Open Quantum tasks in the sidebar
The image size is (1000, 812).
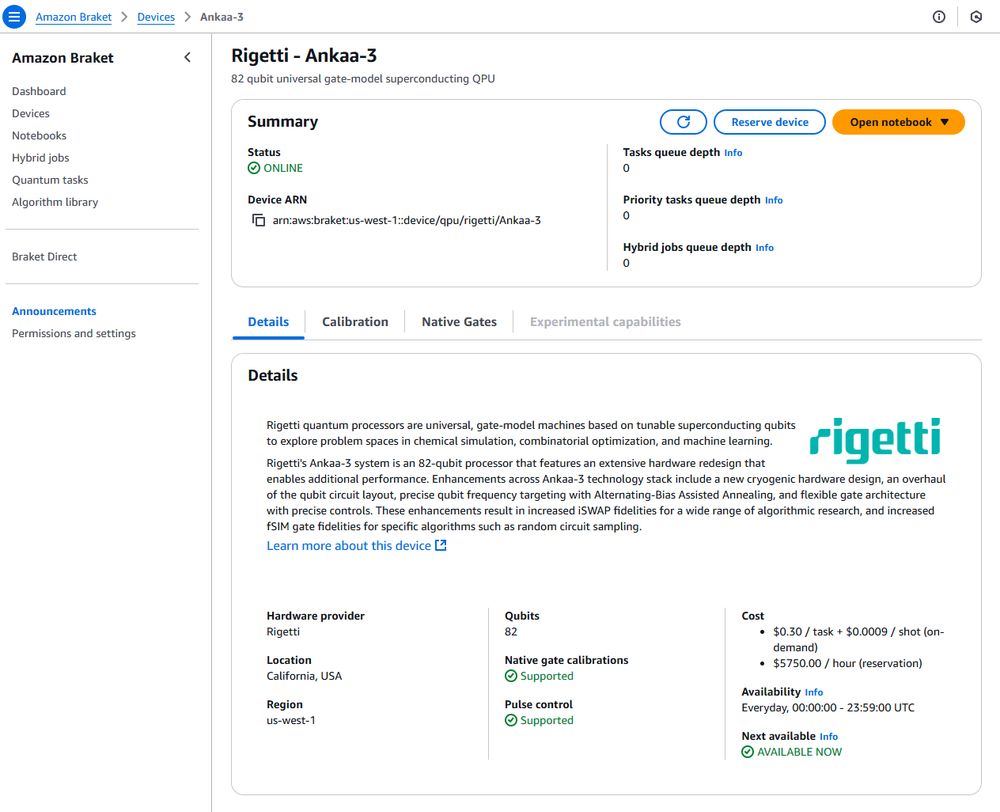[x=50, y=180]
